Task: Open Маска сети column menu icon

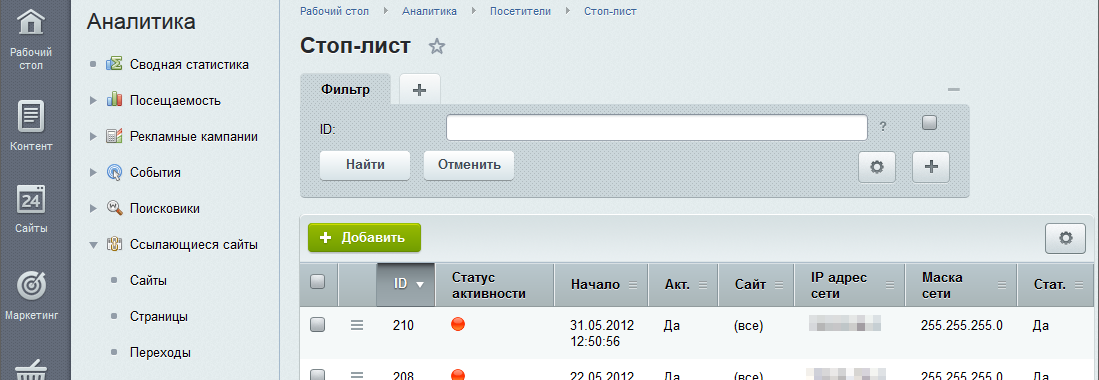Action: (1002, 285)
